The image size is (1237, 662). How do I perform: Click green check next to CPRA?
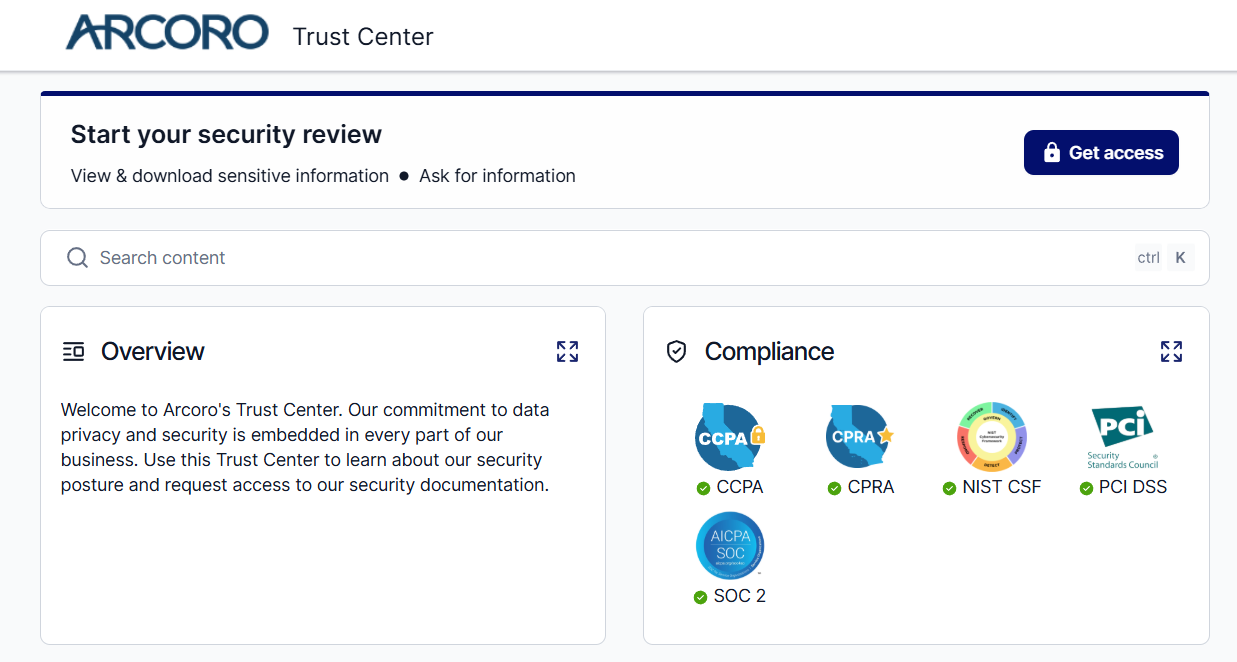point(835,488)
